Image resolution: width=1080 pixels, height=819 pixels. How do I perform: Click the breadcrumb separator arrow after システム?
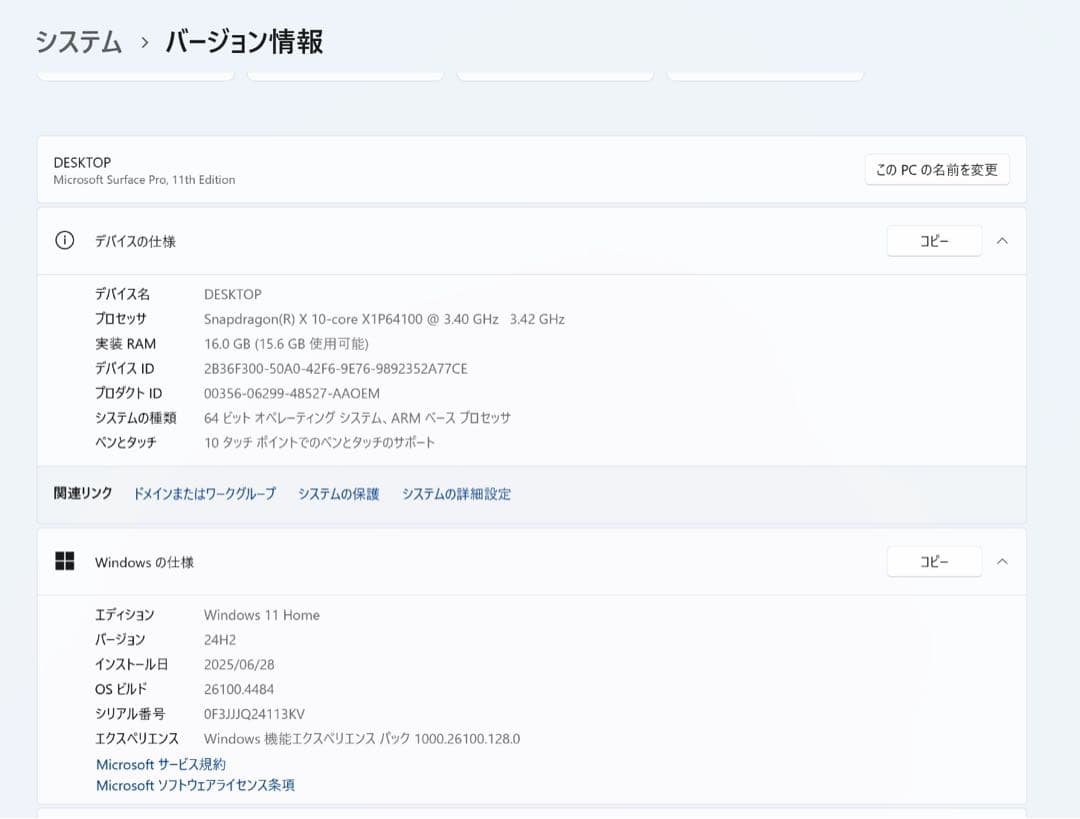click(x=144, y=43)
